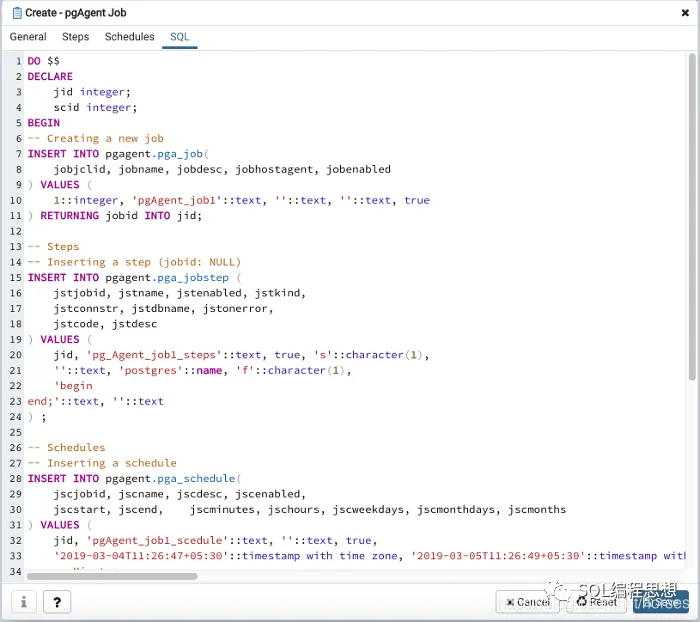Go to the Schedules tab
The image size is (700, 622).
click(x=130, y=37)
